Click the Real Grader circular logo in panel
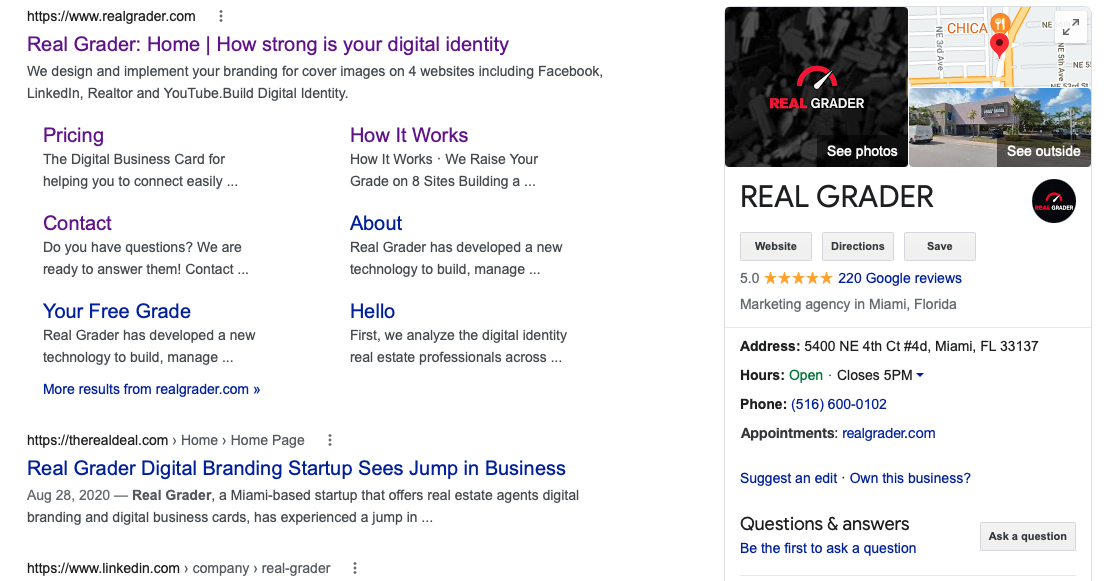 click(x=1054, y=201)
